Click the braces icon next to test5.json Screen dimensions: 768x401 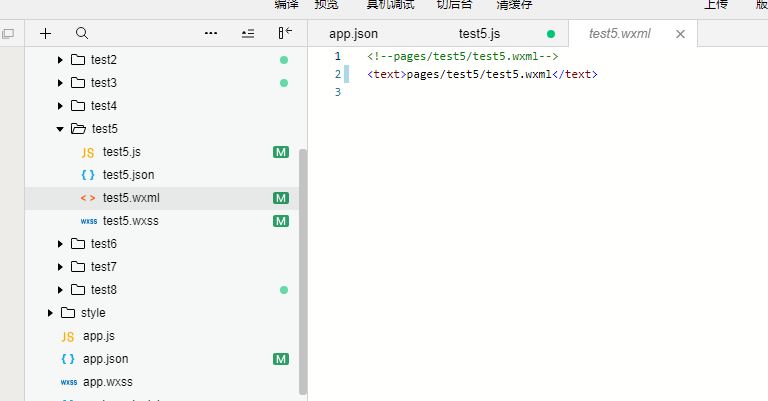pyautogui.click(x=88, y=175)
